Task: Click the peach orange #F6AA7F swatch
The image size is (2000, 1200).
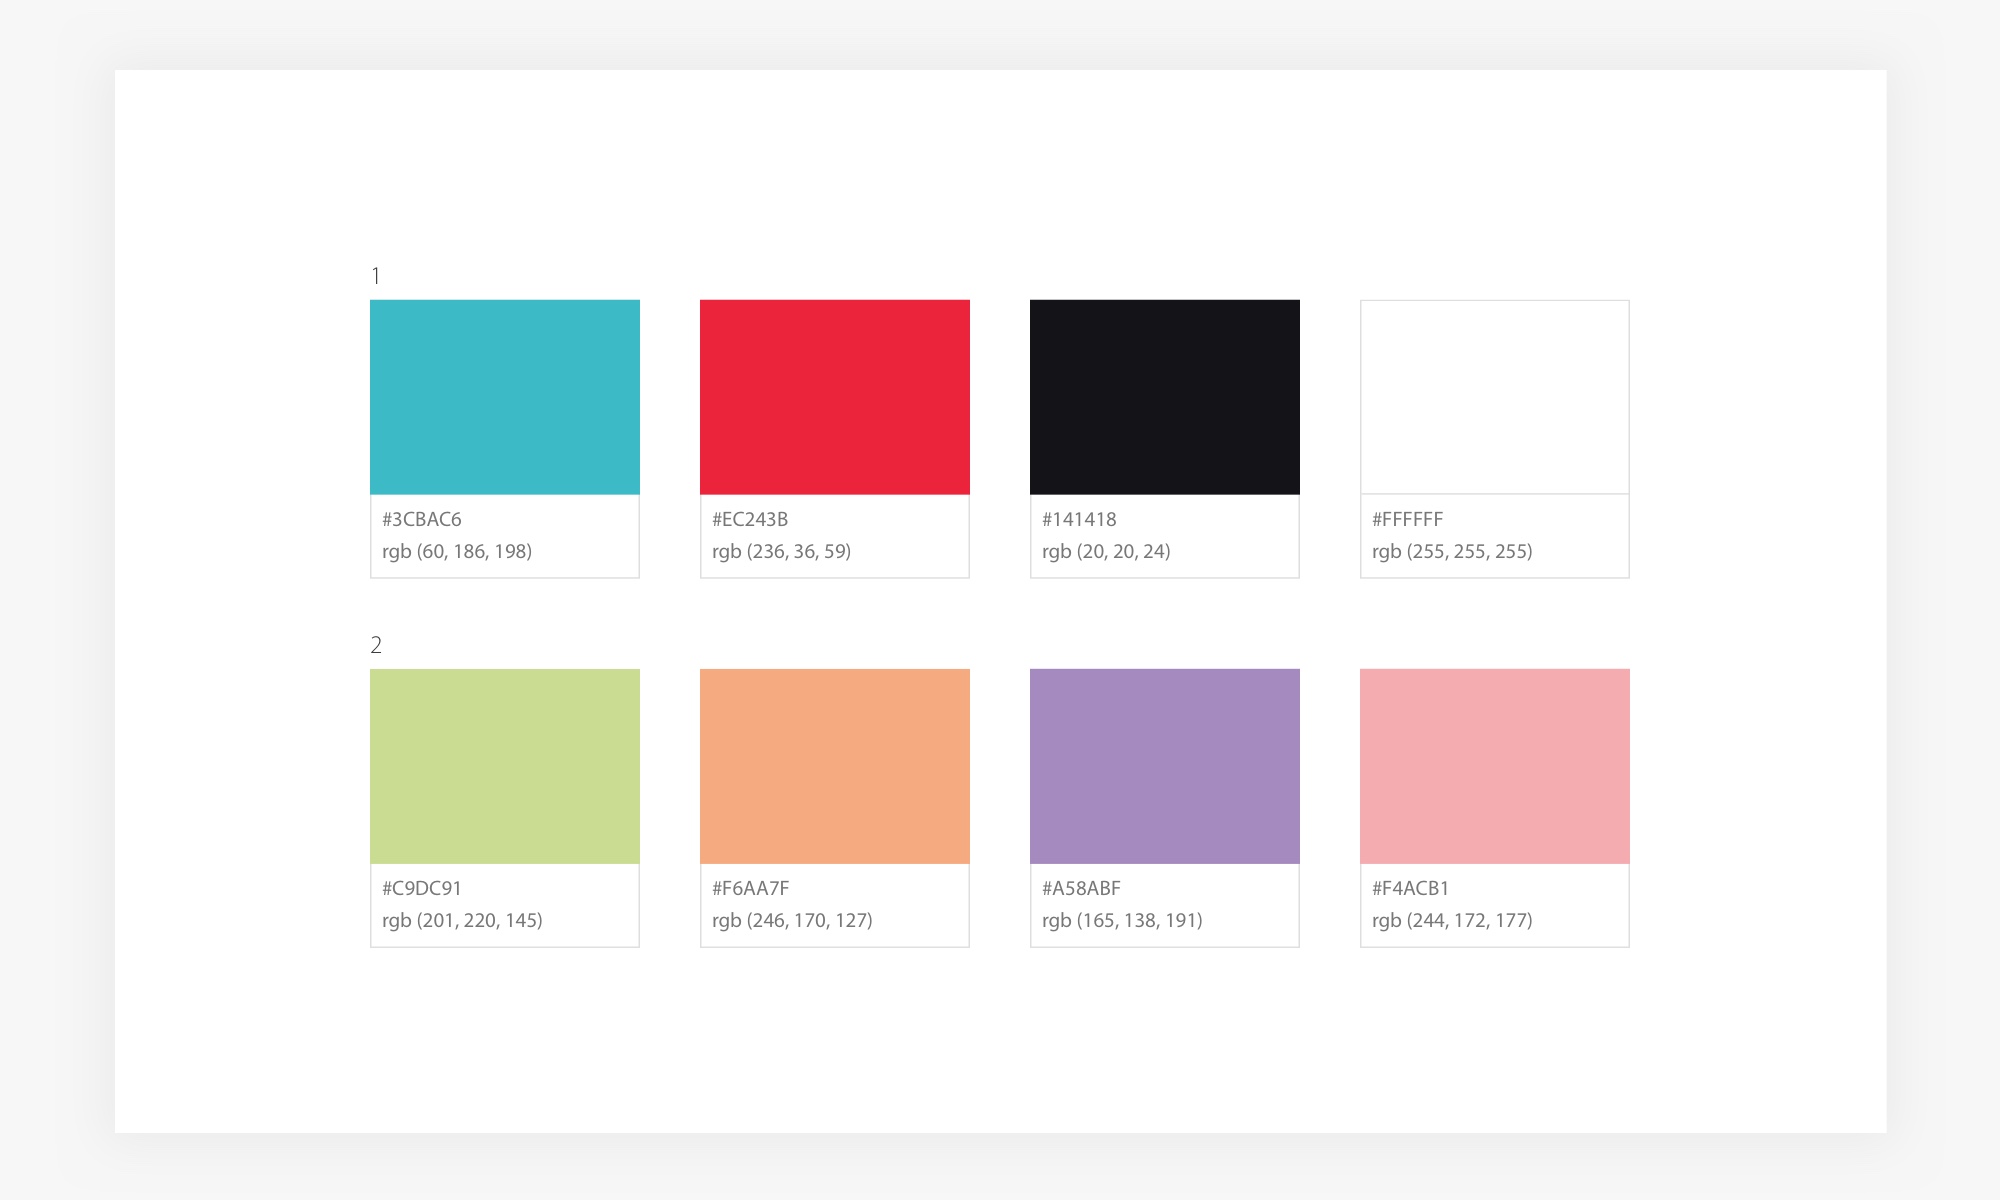Action: pos(835,766)
